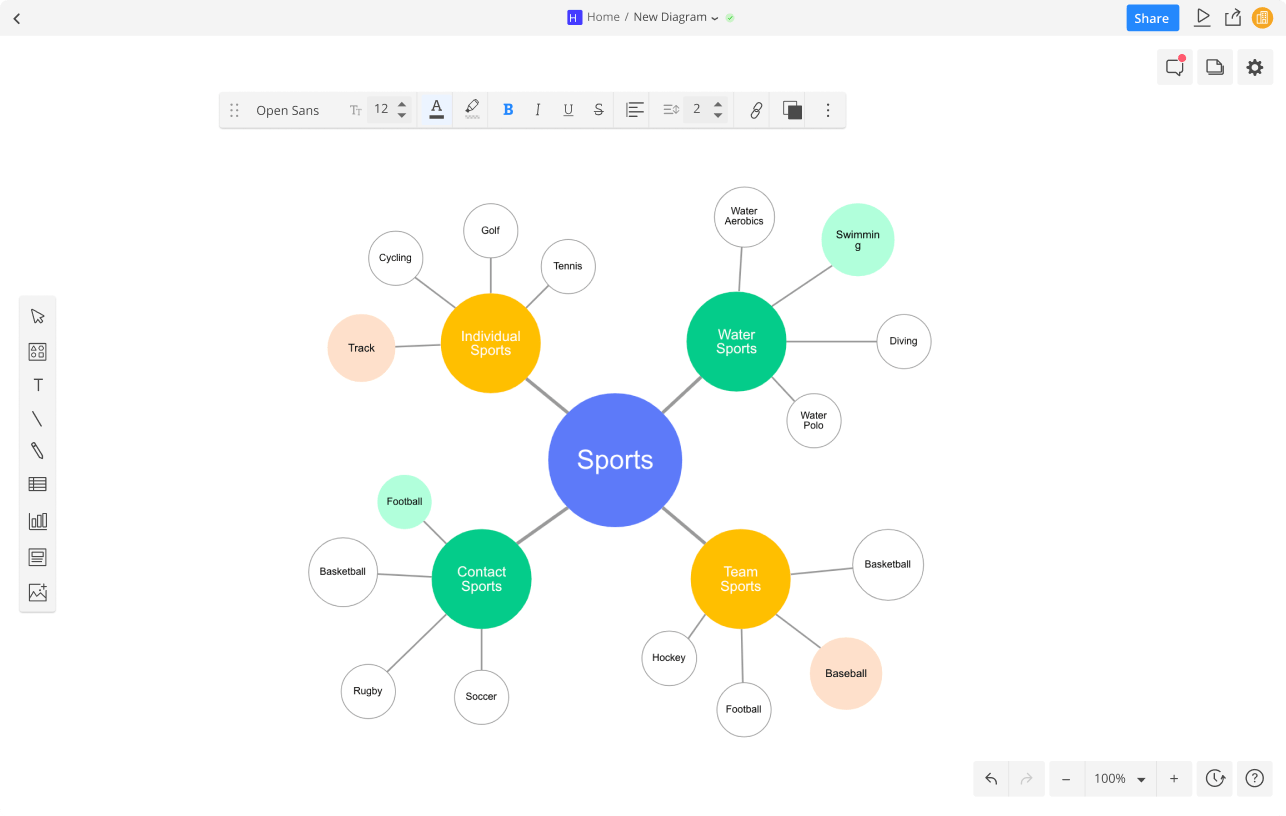Toggle bold formatting

point(508,110)
